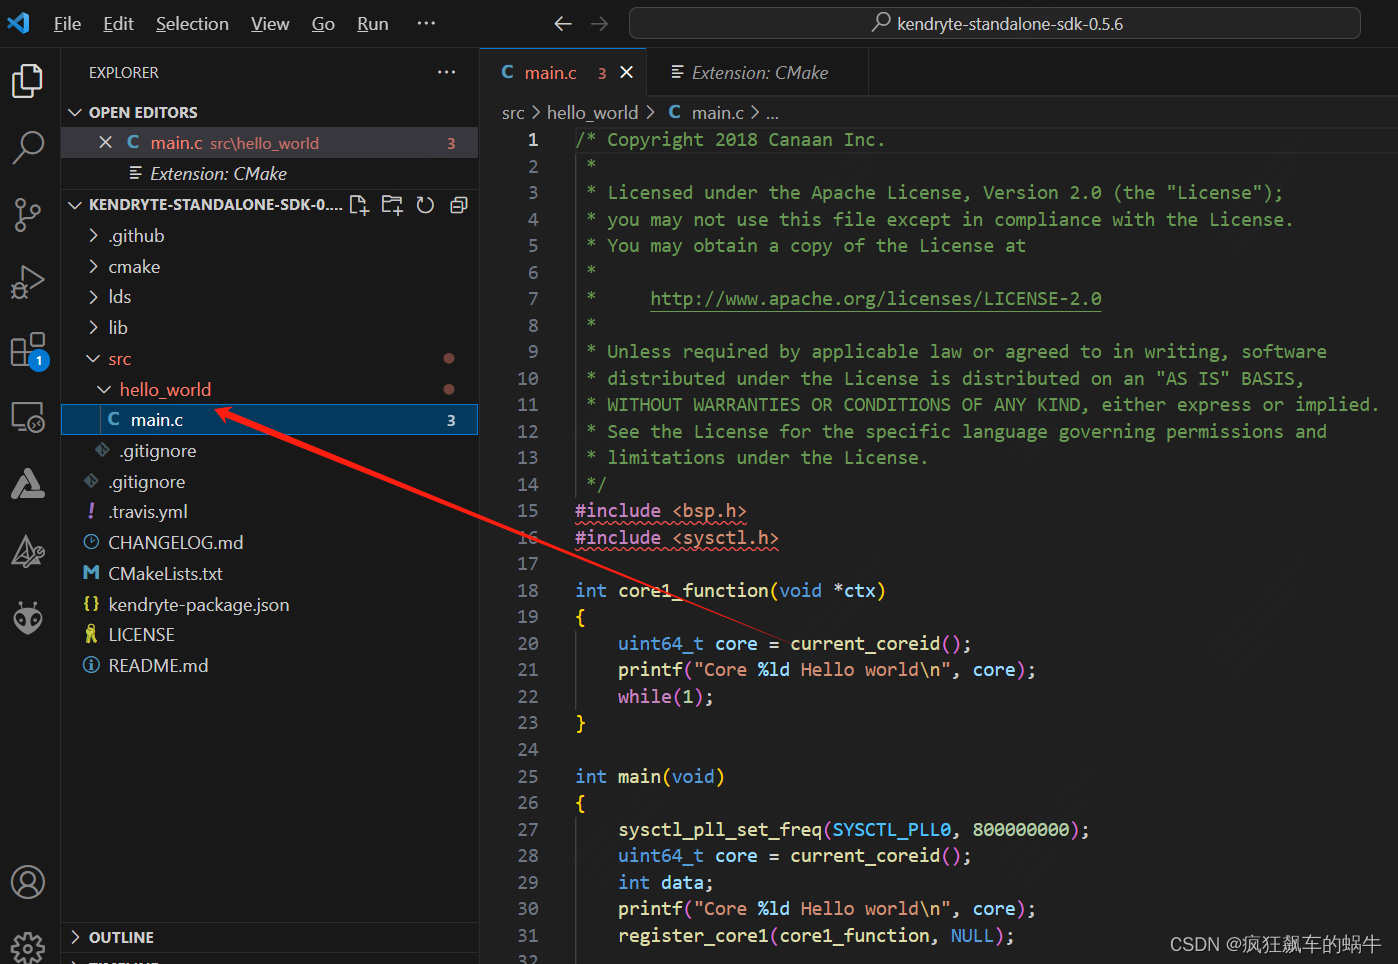Click the hello_world breadcrumb segment
Image resolution: width=1398 pixels, height=964 pixels.
(592, 113)
